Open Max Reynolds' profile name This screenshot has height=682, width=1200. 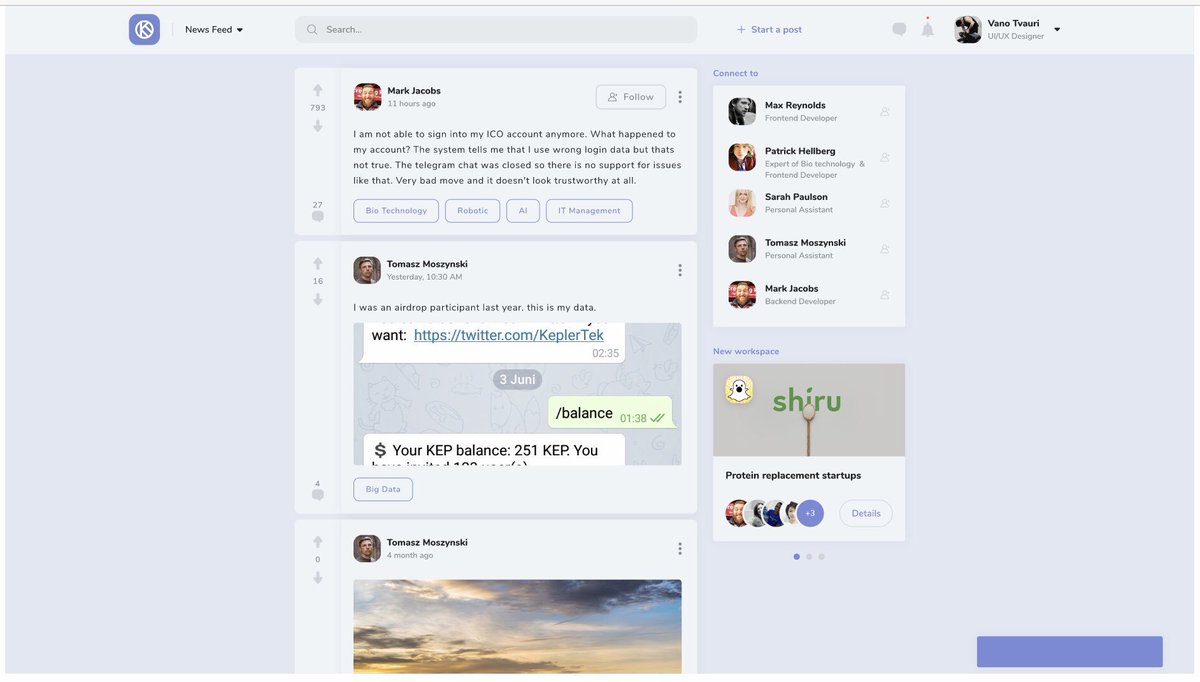[795, 105]
